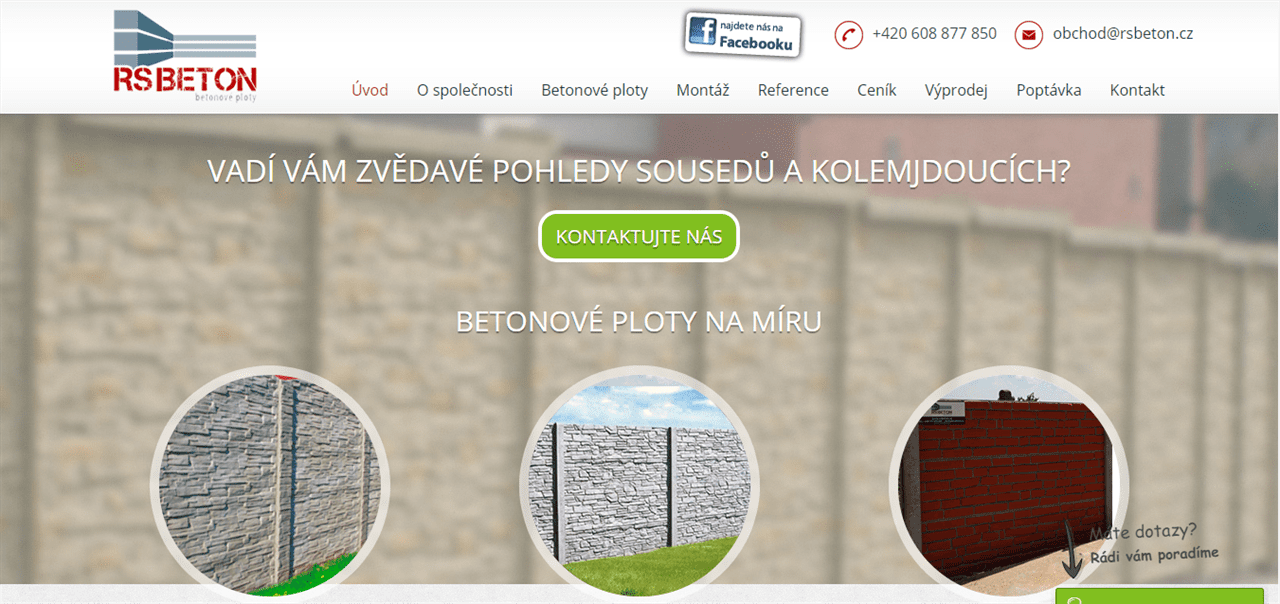Go to Poptávka form page
The height and width of the screenshot is (604, 1280).
click(1049, 90)
